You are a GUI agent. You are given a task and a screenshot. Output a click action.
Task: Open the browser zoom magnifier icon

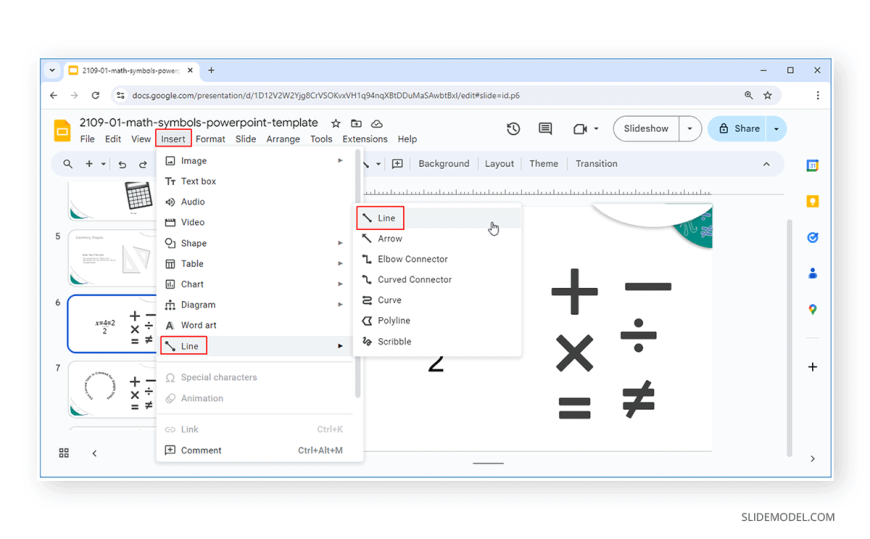[x=748, y=95]
